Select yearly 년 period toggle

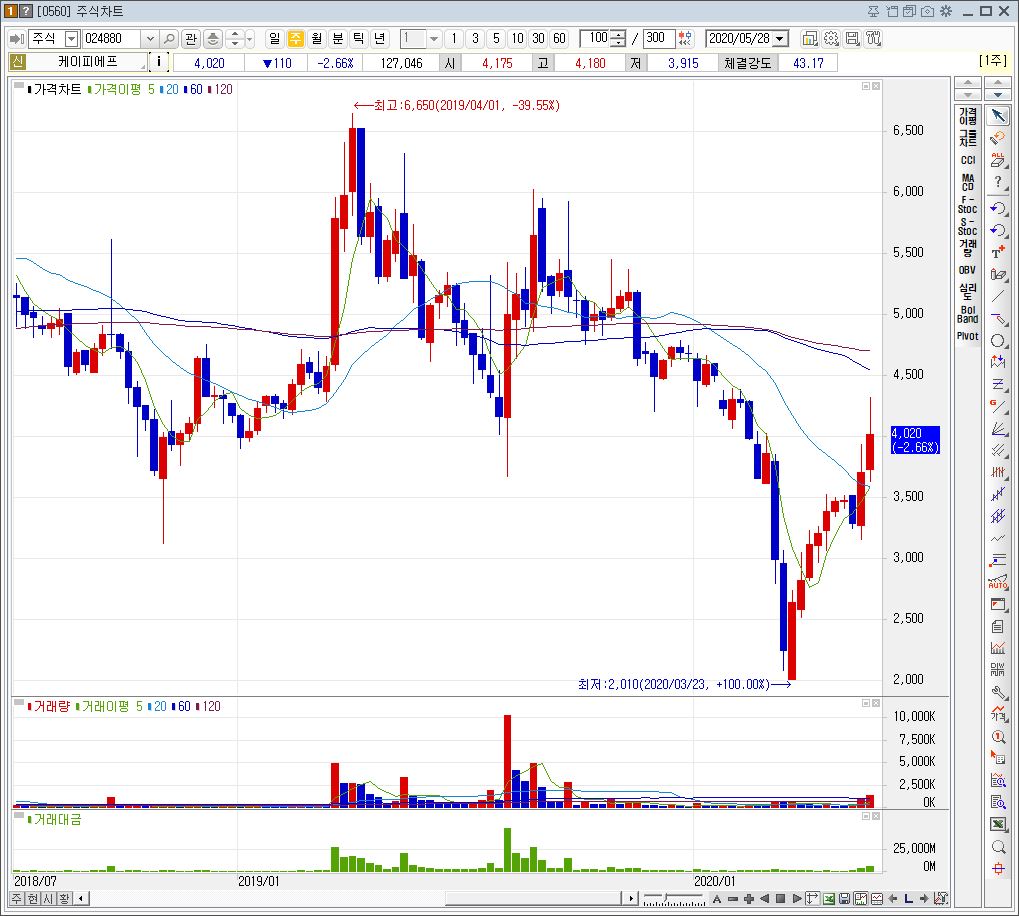coord(379,39)
